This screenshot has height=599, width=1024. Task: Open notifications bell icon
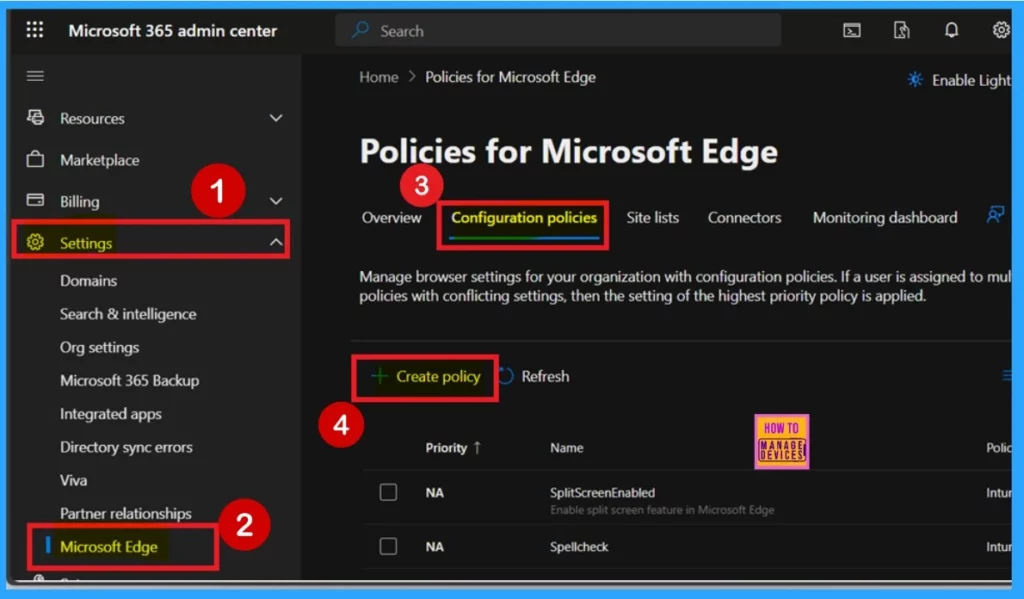[x=952, y=30]
